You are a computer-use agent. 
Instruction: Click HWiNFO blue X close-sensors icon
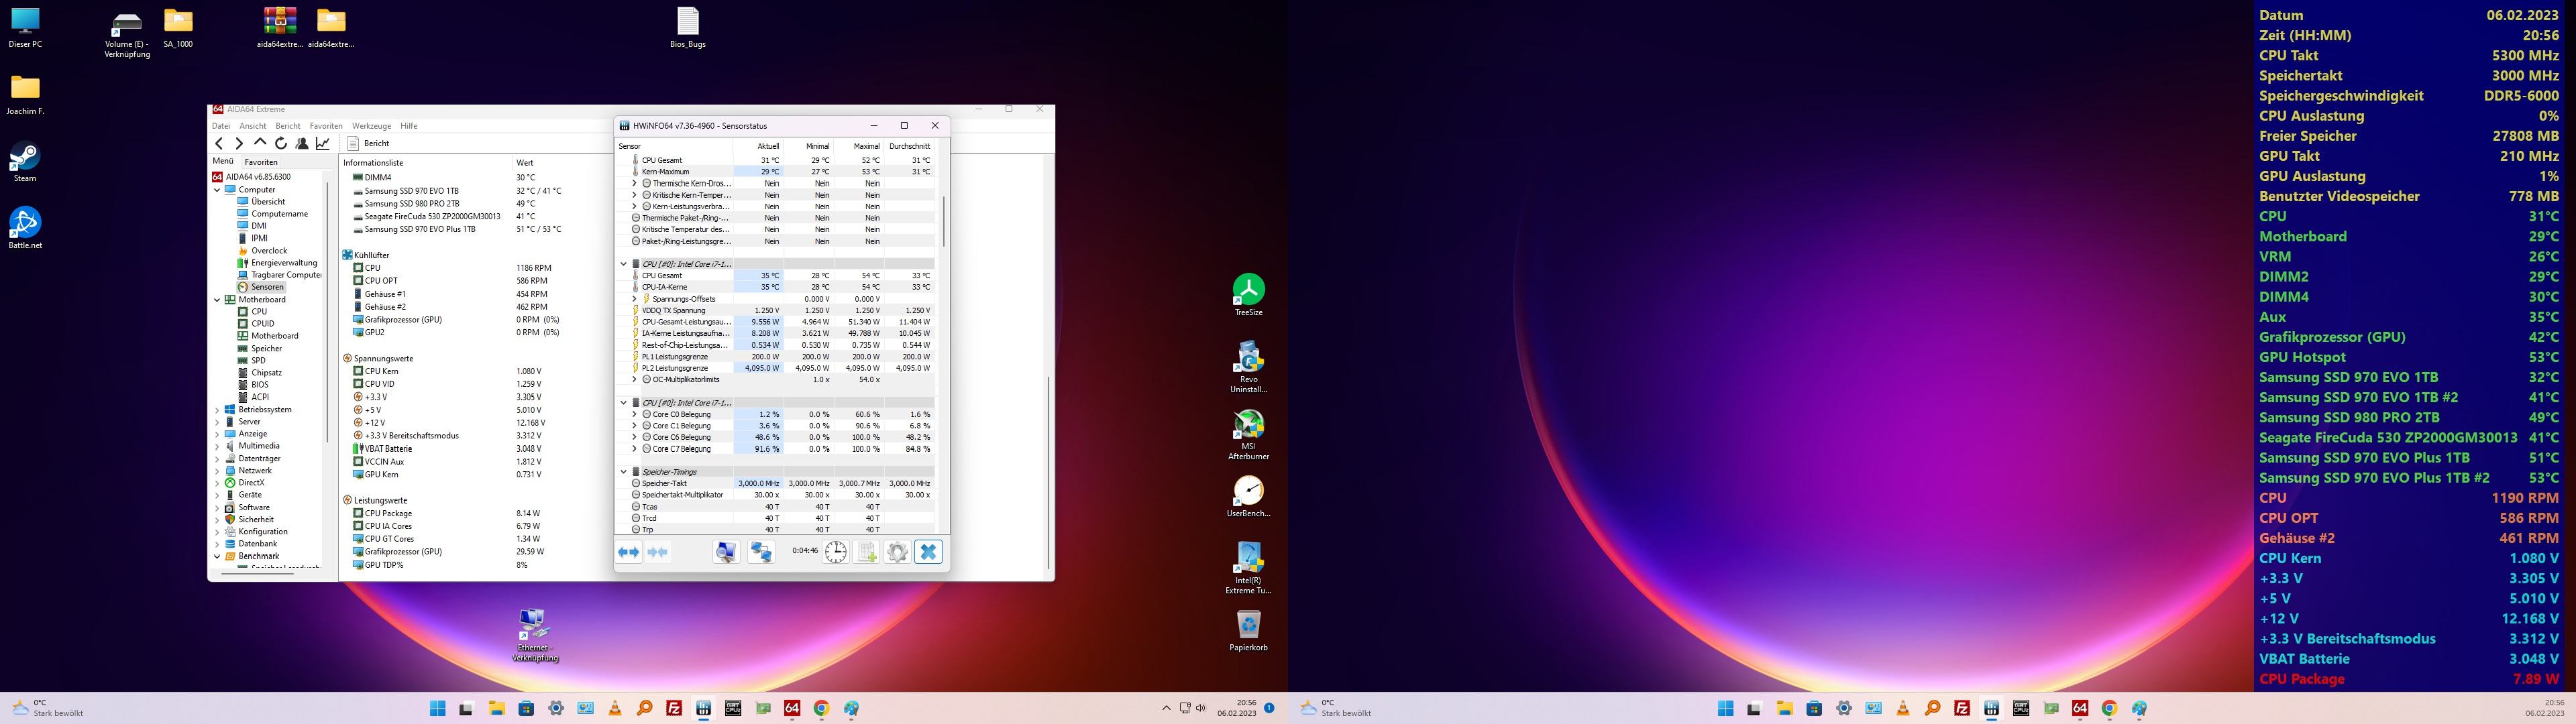[928, 552]
